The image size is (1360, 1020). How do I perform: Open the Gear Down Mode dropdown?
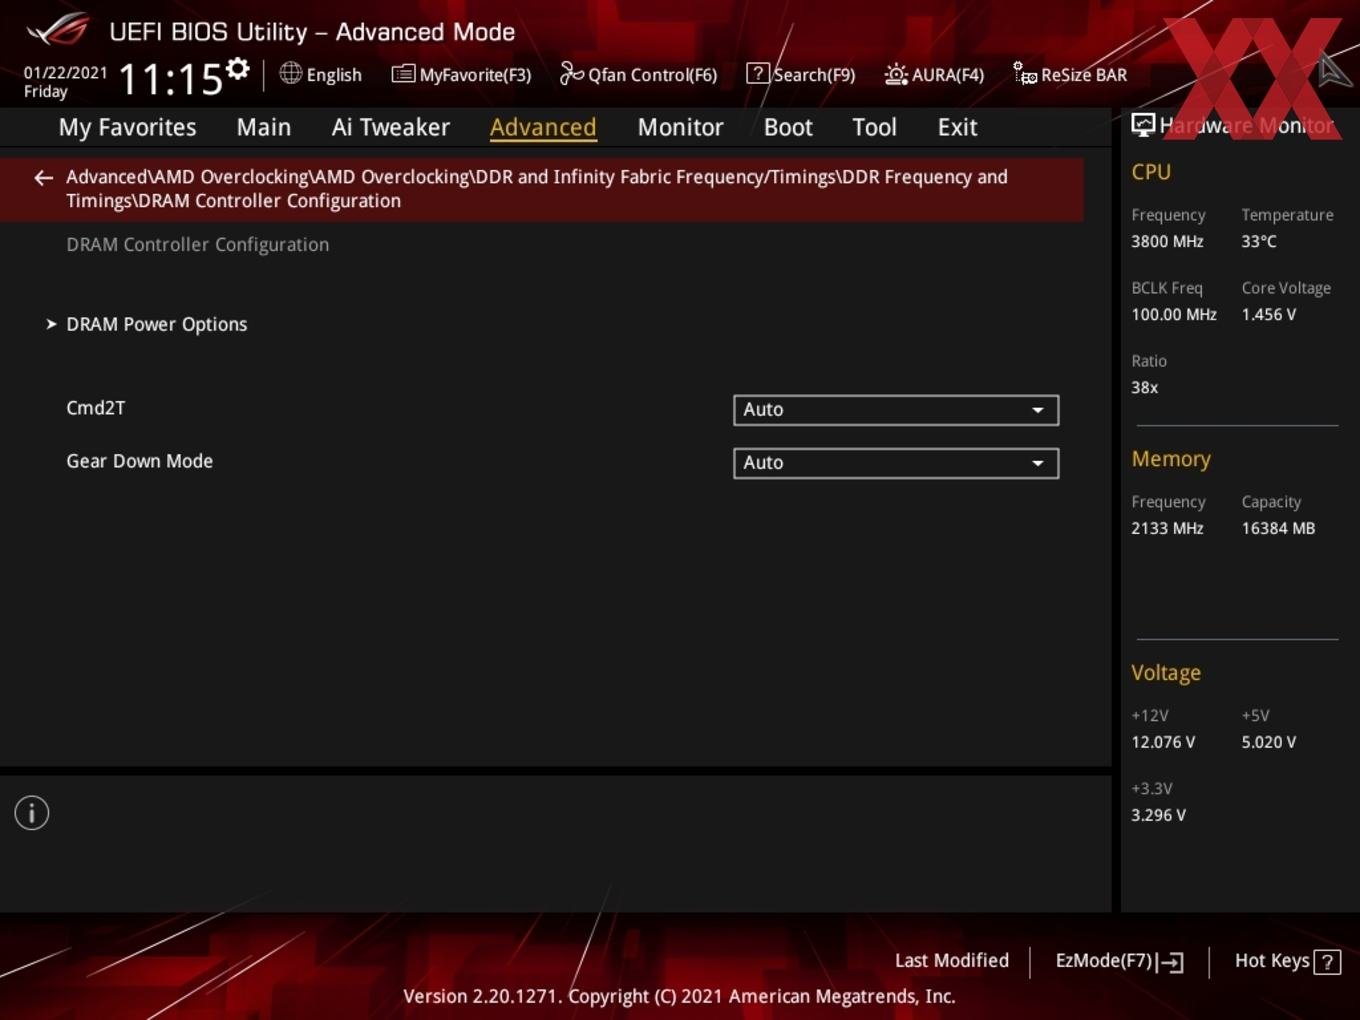[896, 463]
